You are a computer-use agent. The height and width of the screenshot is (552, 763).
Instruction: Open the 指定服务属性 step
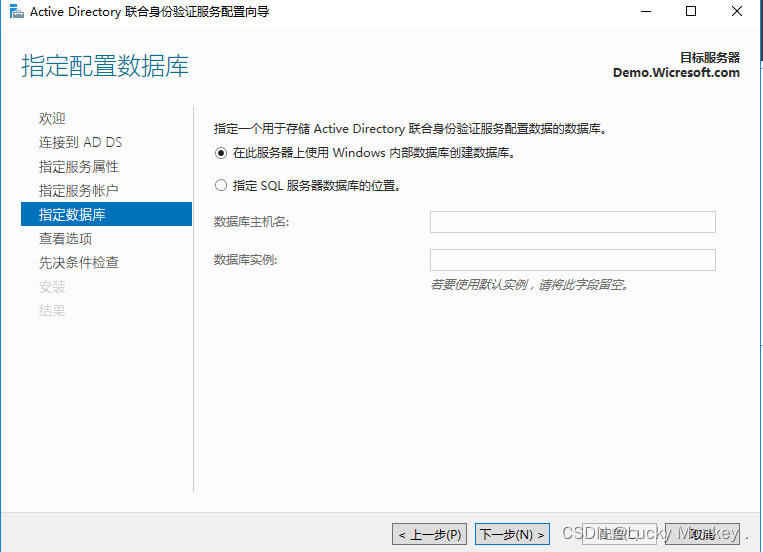79,166
